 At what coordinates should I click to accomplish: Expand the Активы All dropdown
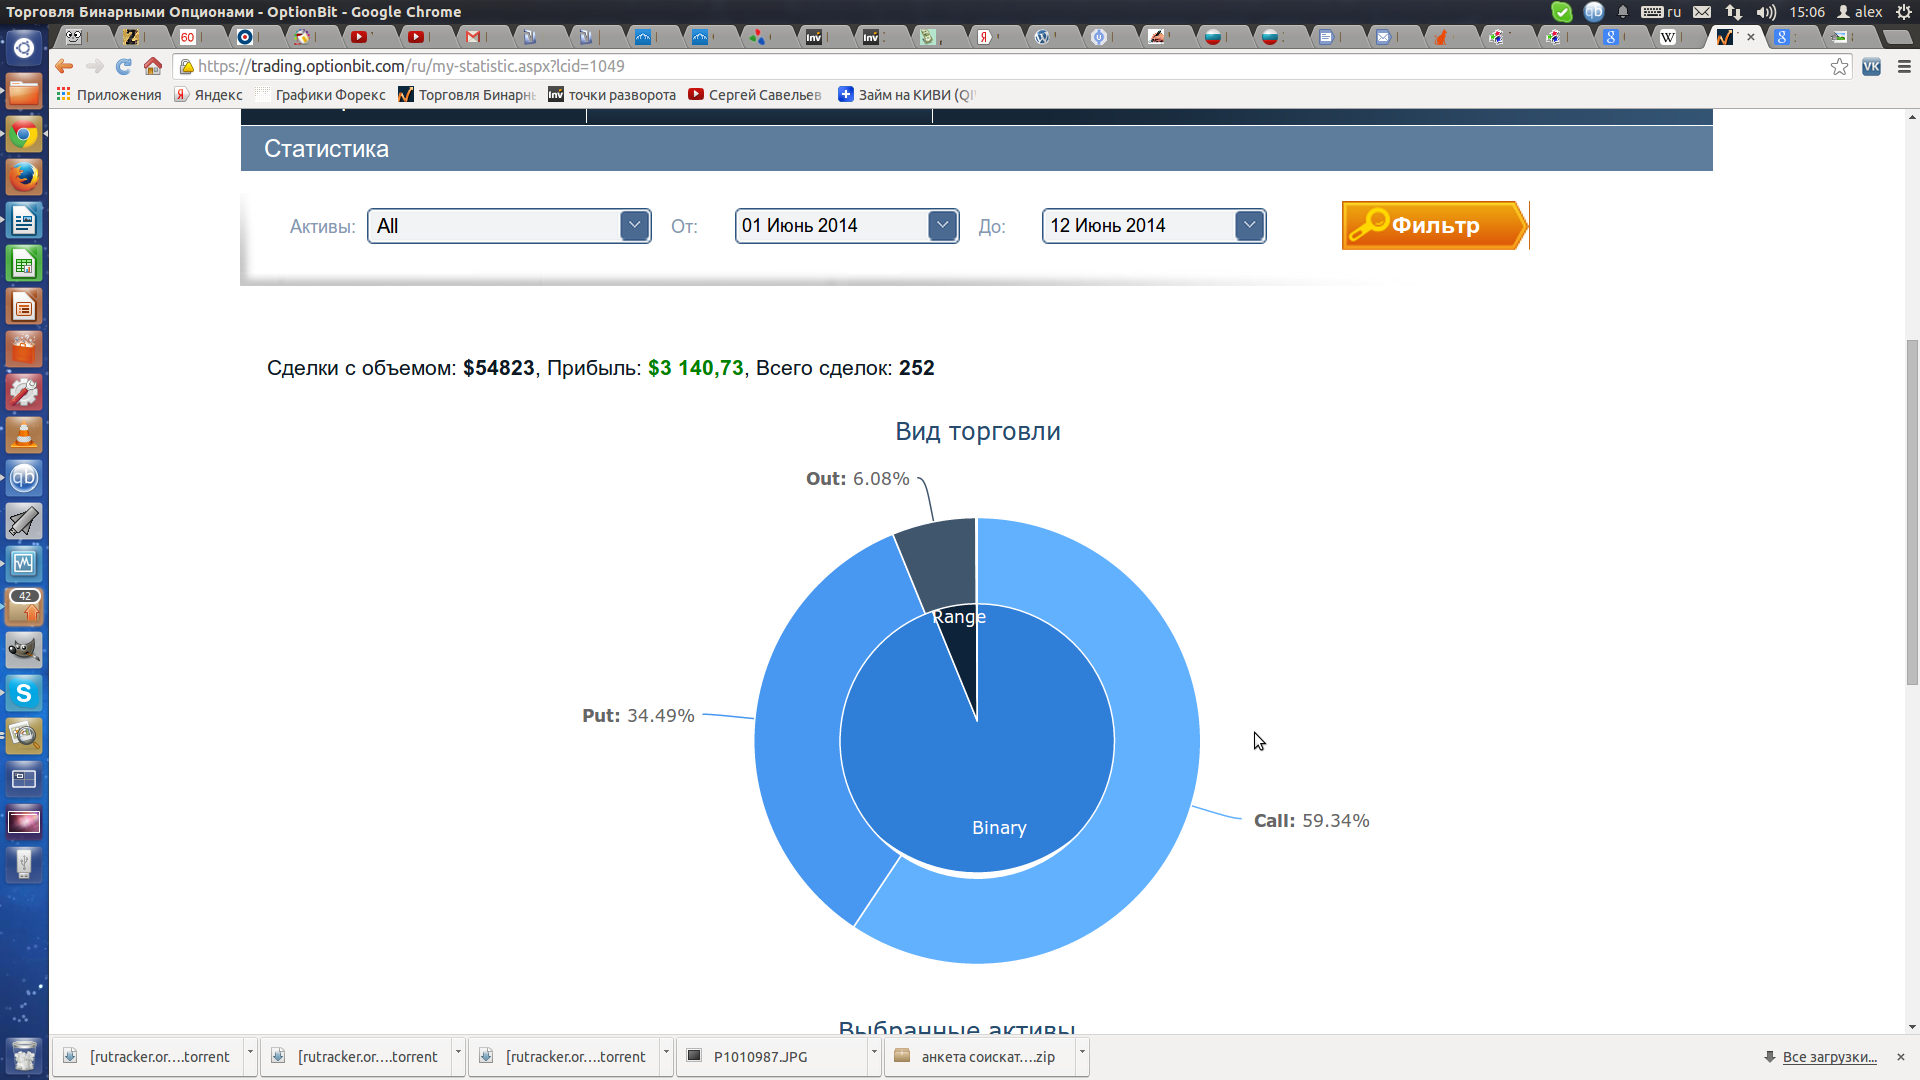pos(634,226)
